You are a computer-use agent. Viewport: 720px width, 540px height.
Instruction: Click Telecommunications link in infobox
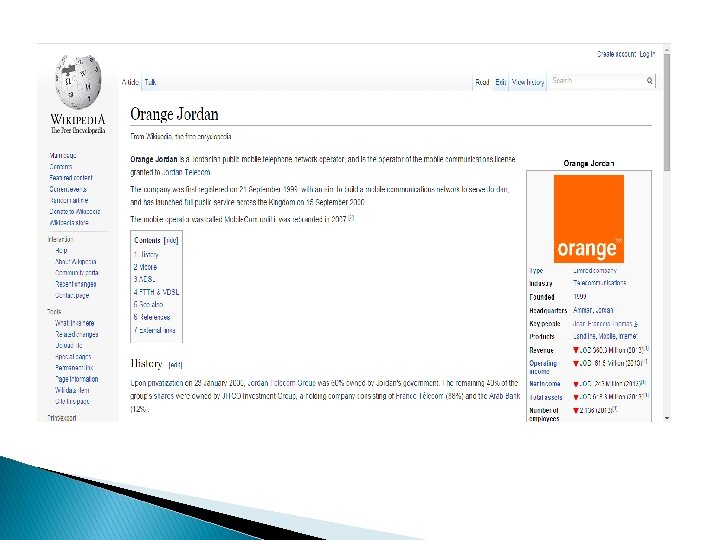(x=599, y=283)
